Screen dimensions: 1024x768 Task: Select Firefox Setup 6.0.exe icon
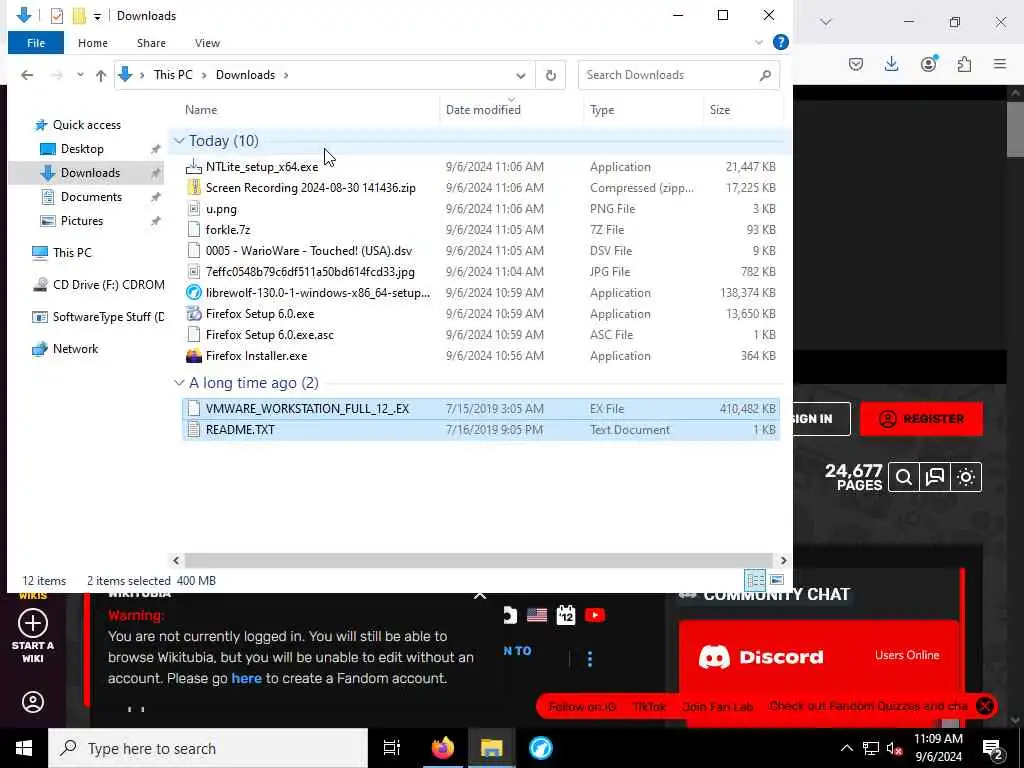[x=194, y=314]
